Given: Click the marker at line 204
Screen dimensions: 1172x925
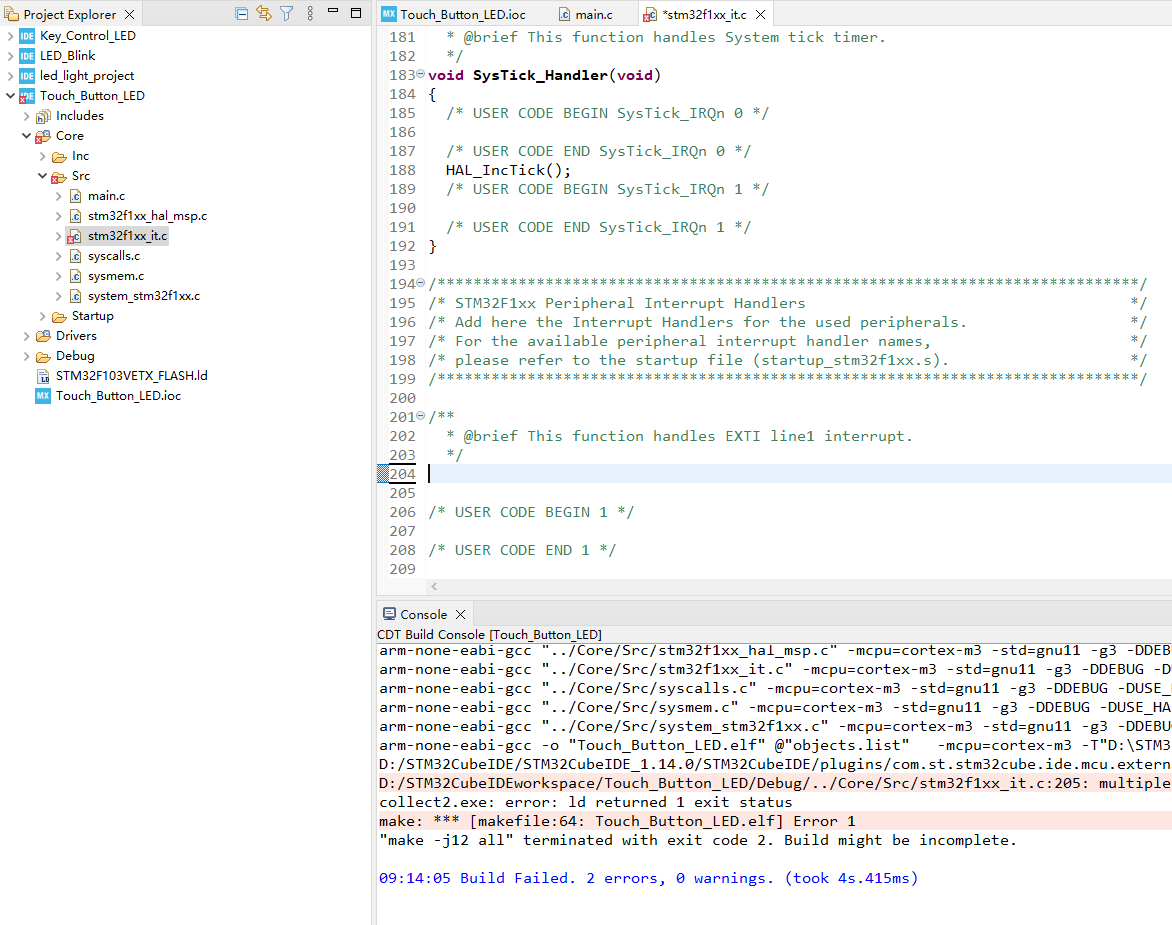Looking at the screenshot, I should (383, 474).
